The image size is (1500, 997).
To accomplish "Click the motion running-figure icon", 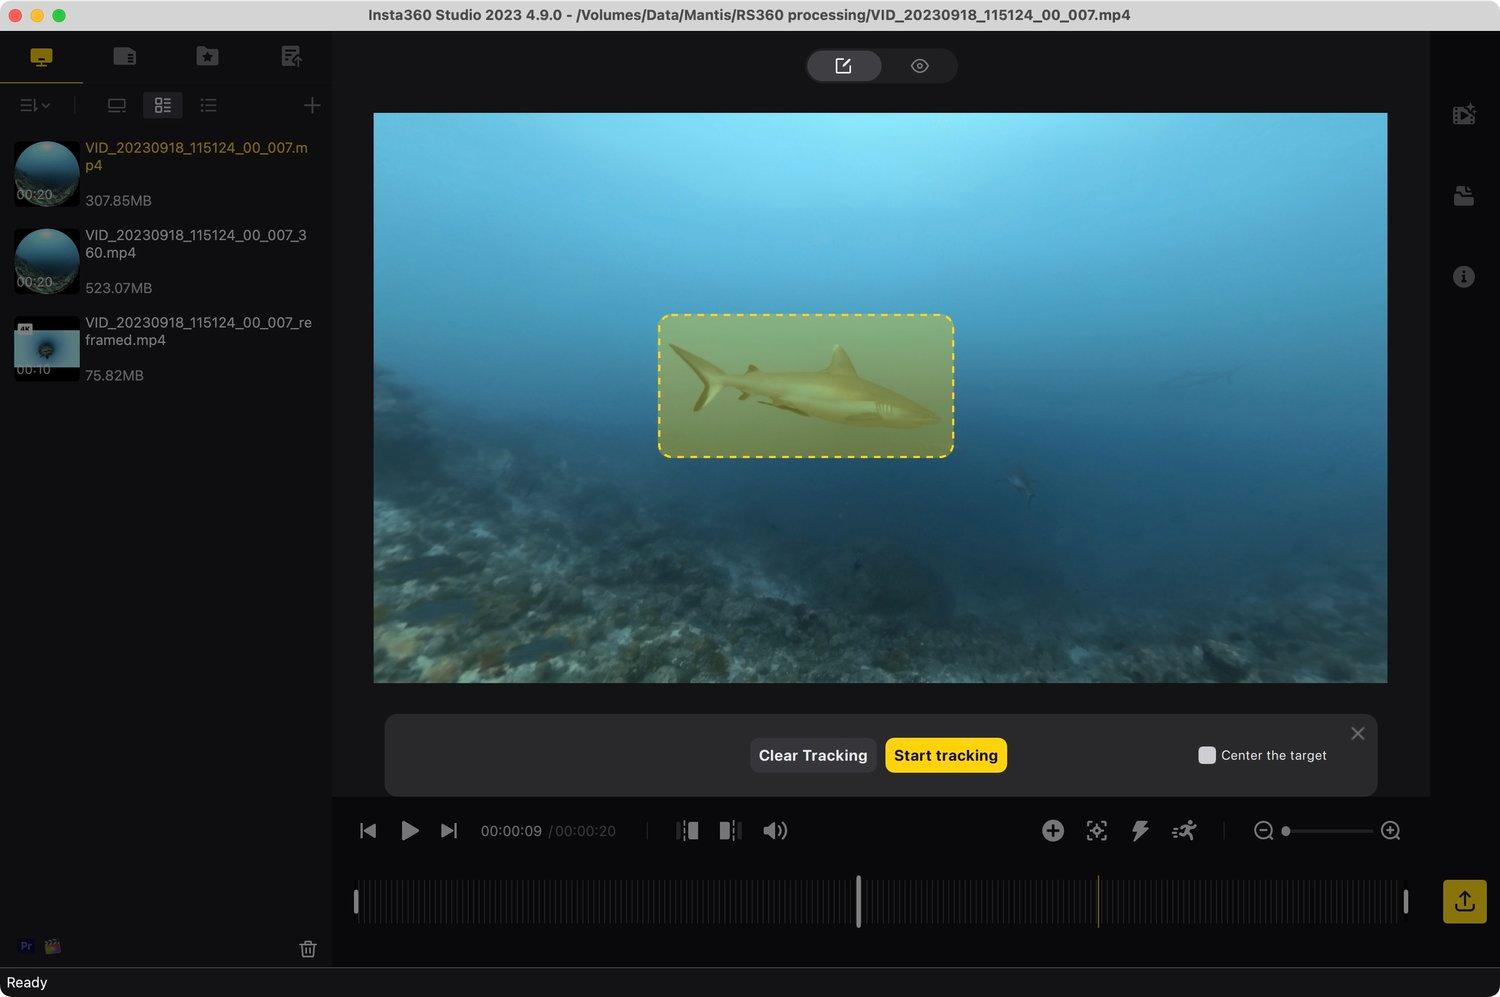I will point(1184,831).
